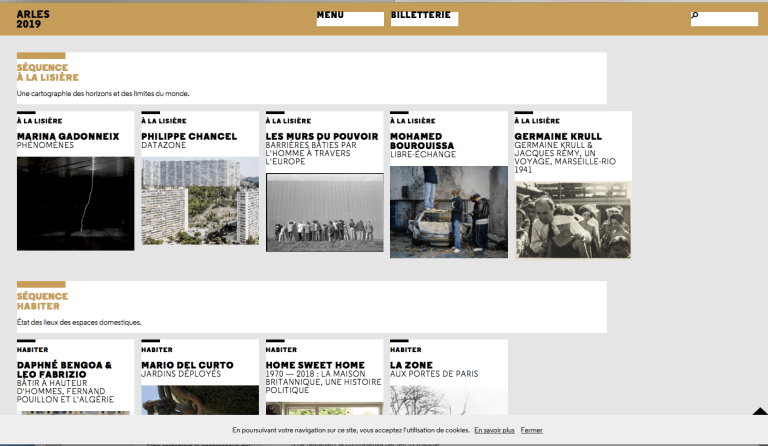Viewport: 768px width, 446px height.
Task: View Germaine Krull vintage photo thumbnail
Action: click(573, 219)
